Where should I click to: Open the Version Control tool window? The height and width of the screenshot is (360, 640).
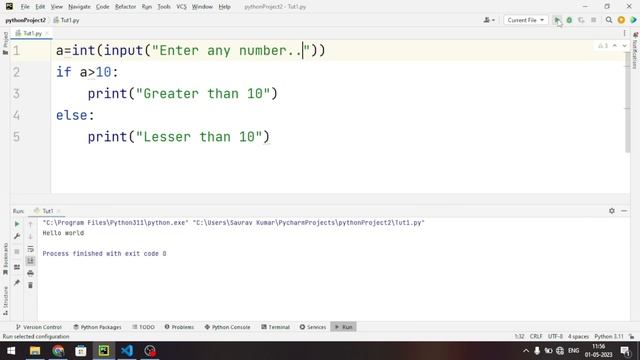[x=38, y=327]
